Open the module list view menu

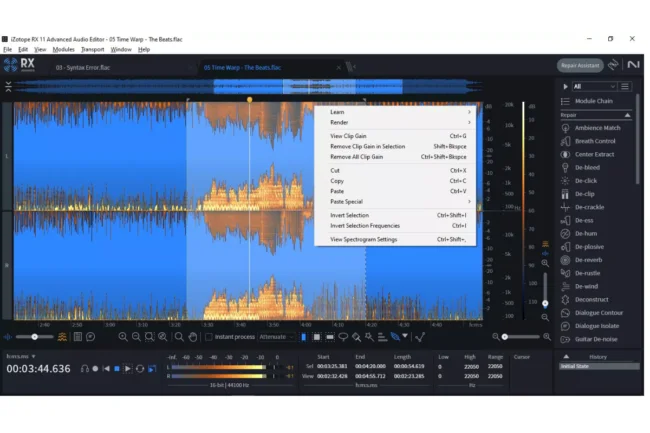click(625, 87)
